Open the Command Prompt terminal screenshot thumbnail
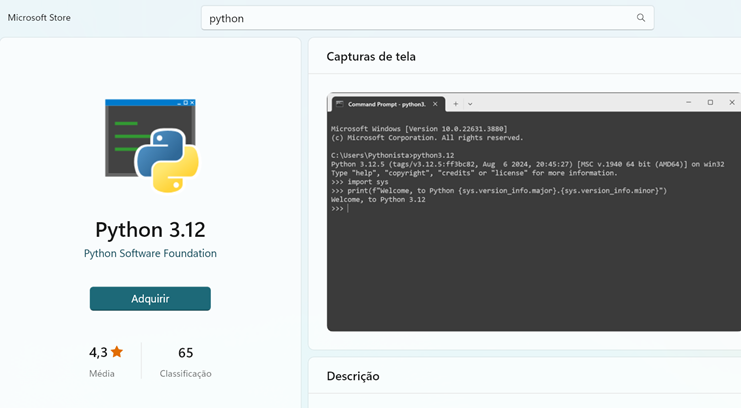The height and width of the screenshot is (408, 741). [534, 212]
